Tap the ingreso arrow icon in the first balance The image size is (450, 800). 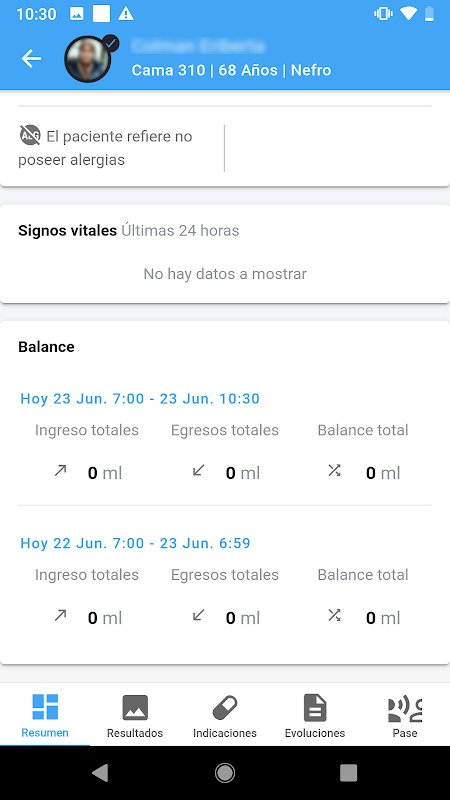61,471
